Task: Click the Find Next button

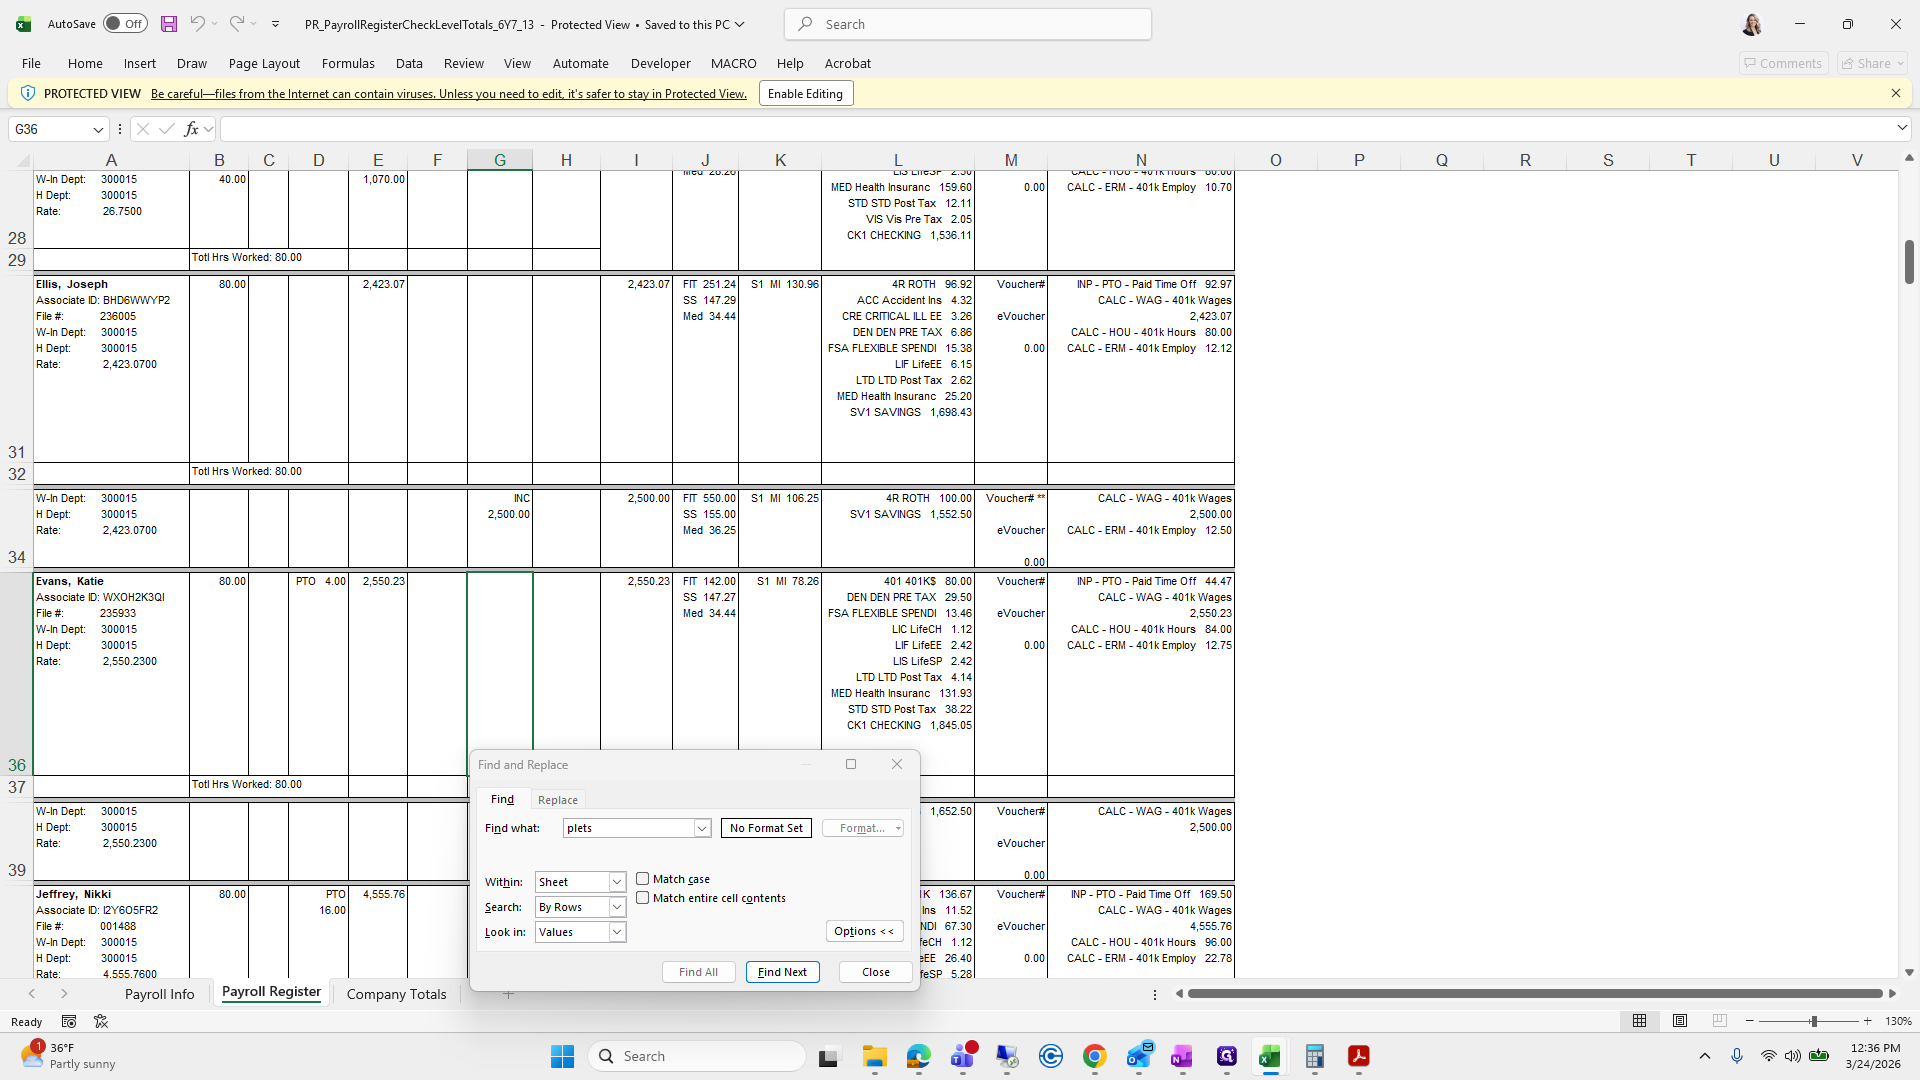Action: (x=782, y=972)
